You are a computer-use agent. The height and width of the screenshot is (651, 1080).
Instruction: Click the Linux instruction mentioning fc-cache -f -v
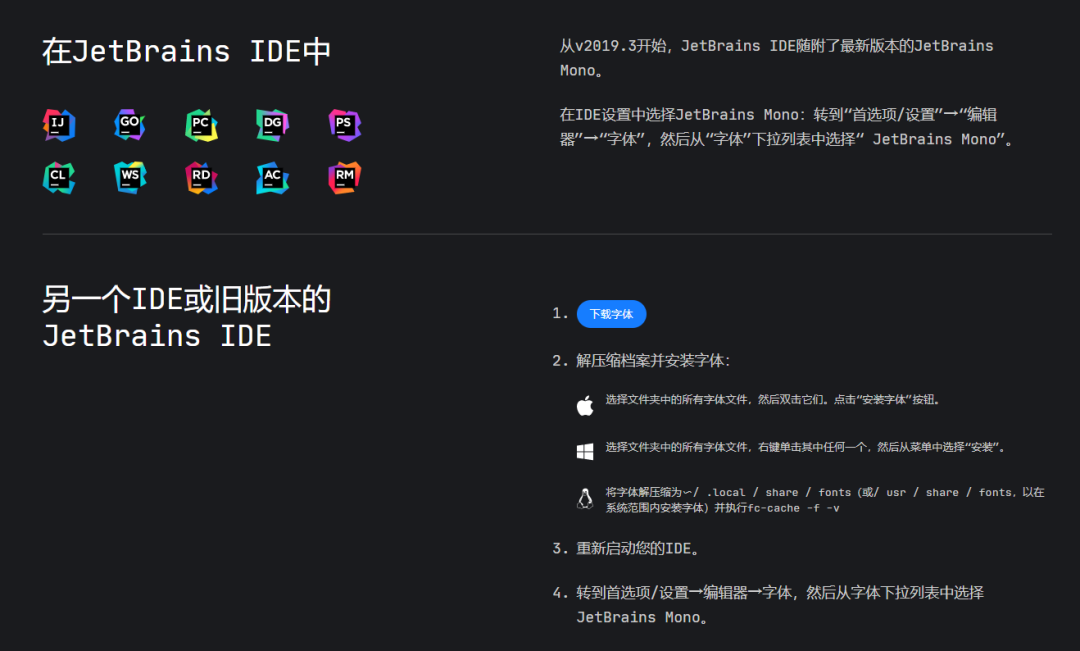pos(824,500)
